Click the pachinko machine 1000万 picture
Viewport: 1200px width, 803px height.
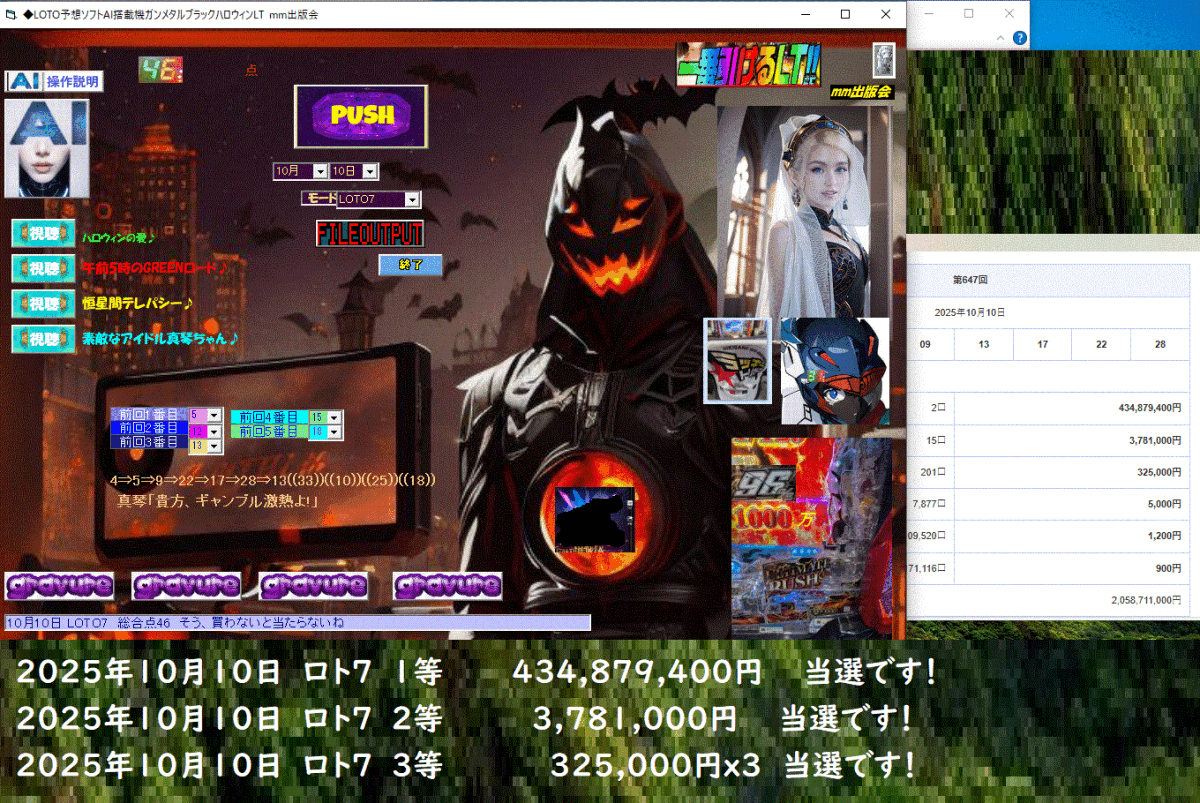pos(811,536)
